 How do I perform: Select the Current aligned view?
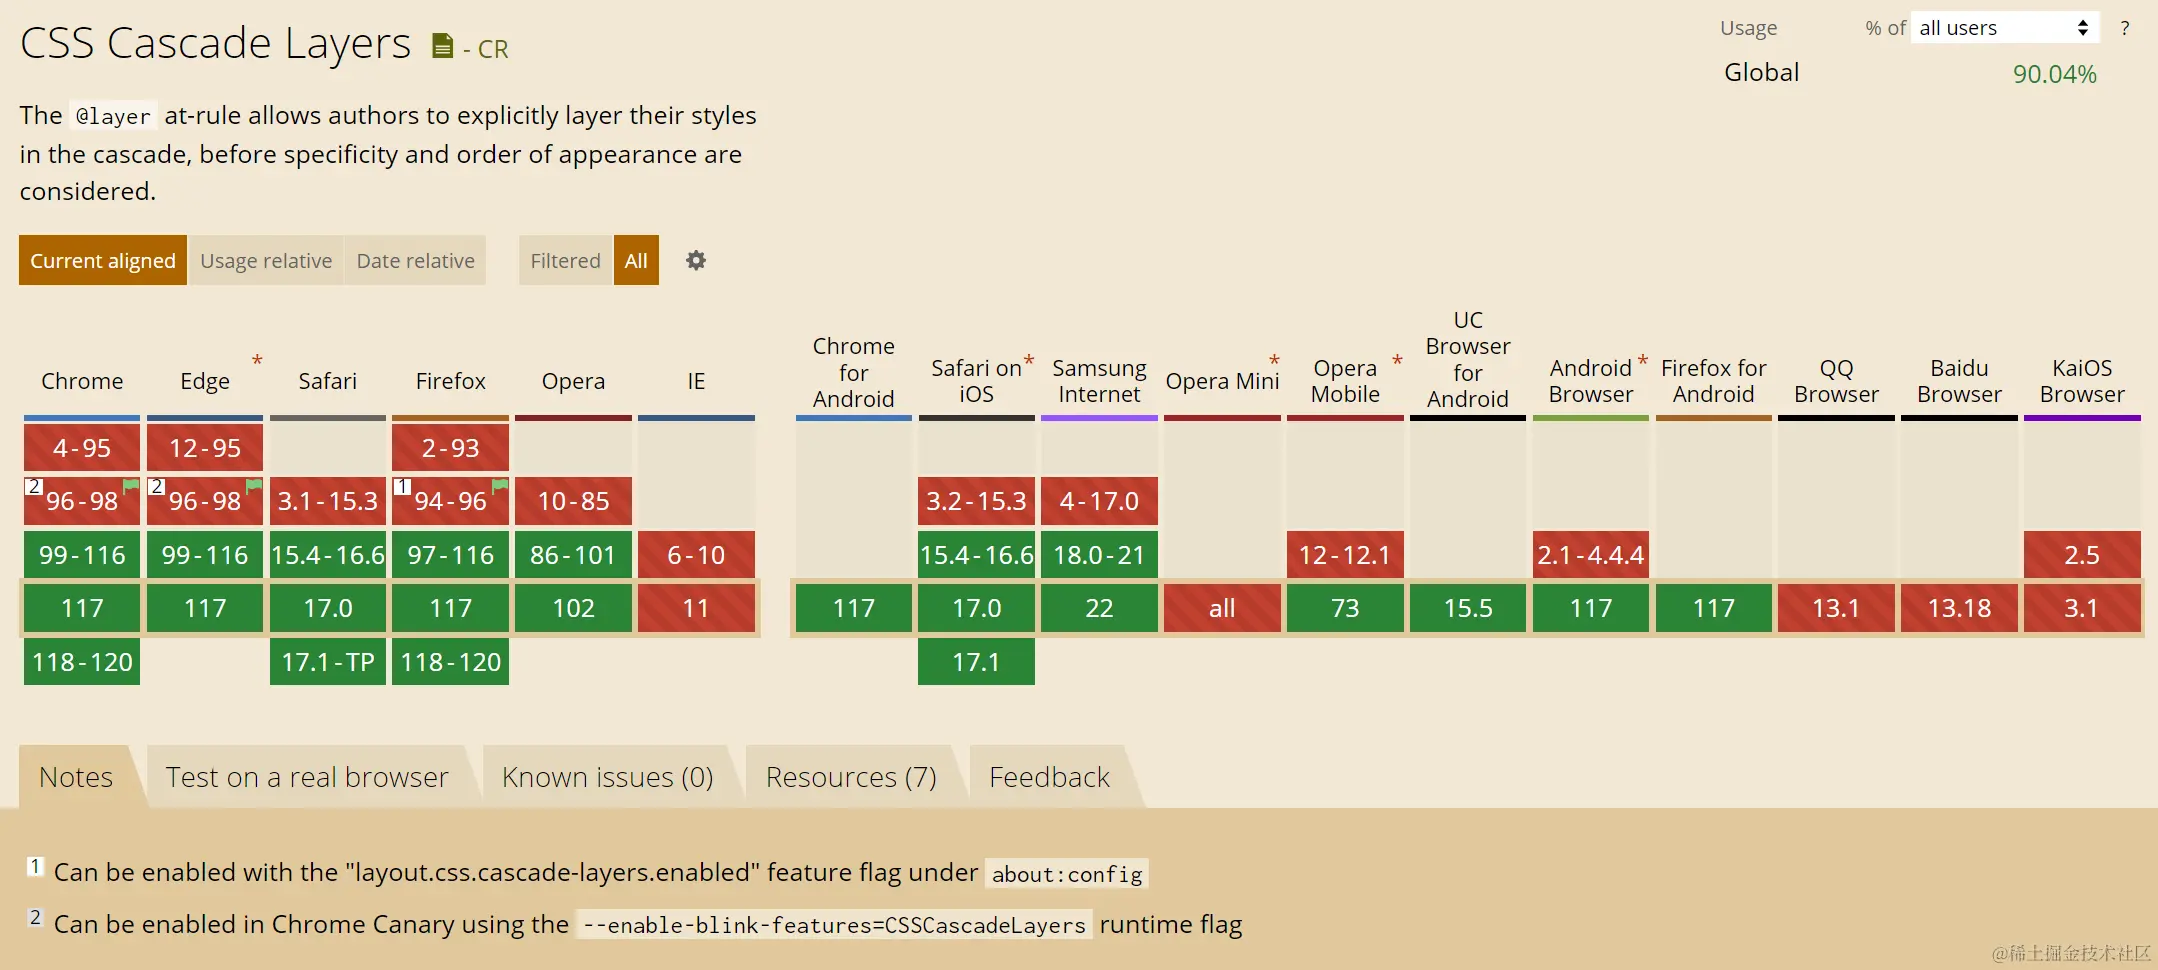[x=103, y=260]
